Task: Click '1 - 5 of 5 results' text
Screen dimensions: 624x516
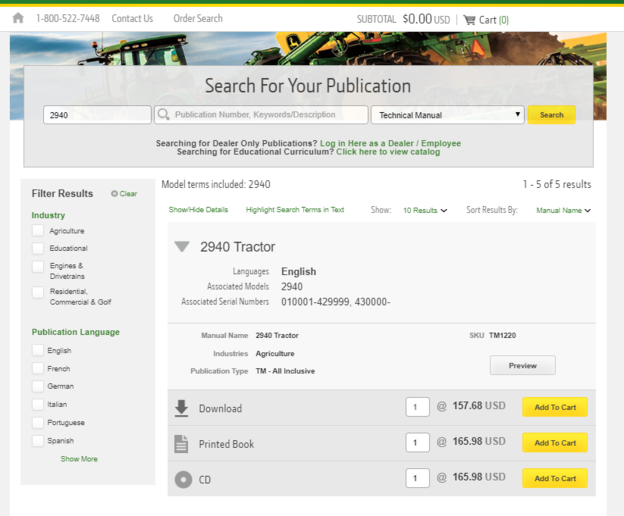Action: (557, 184)
